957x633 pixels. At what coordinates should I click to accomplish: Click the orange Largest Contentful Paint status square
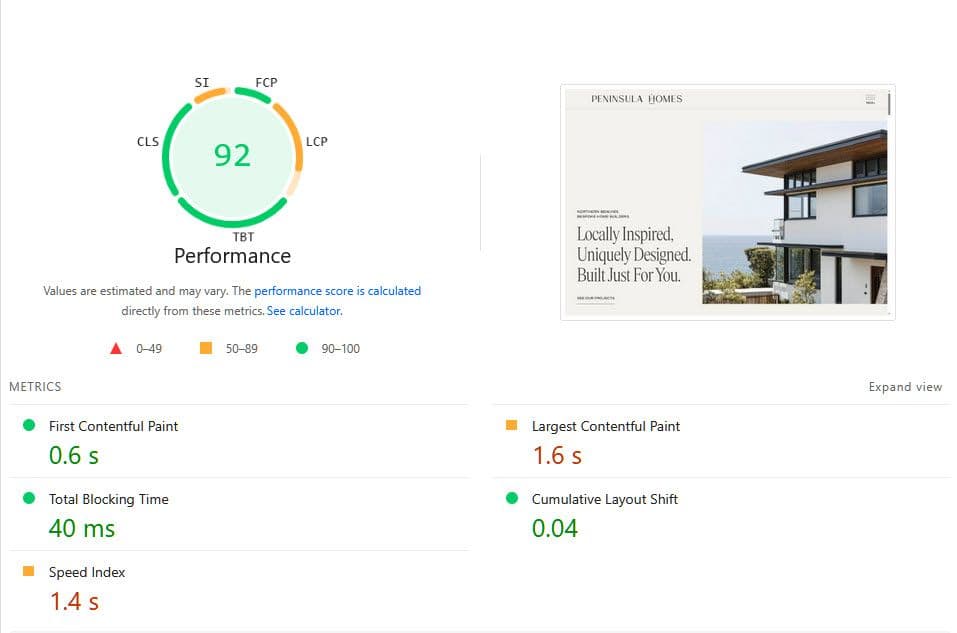[513, 426]
